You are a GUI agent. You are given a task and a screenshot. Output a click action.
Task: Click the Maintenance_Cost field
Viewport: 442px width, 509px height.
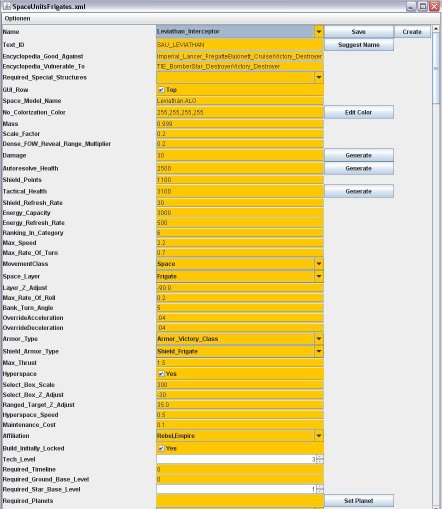pyautogui.click(x=240, y=425)
